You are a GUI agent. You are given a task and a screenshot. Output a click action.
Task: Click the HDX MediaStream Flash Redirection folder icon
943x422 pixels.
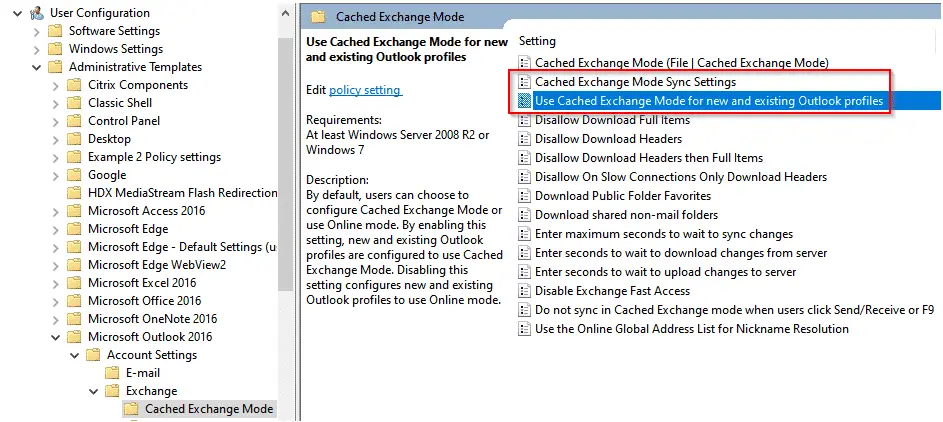(x=74, y=193)
